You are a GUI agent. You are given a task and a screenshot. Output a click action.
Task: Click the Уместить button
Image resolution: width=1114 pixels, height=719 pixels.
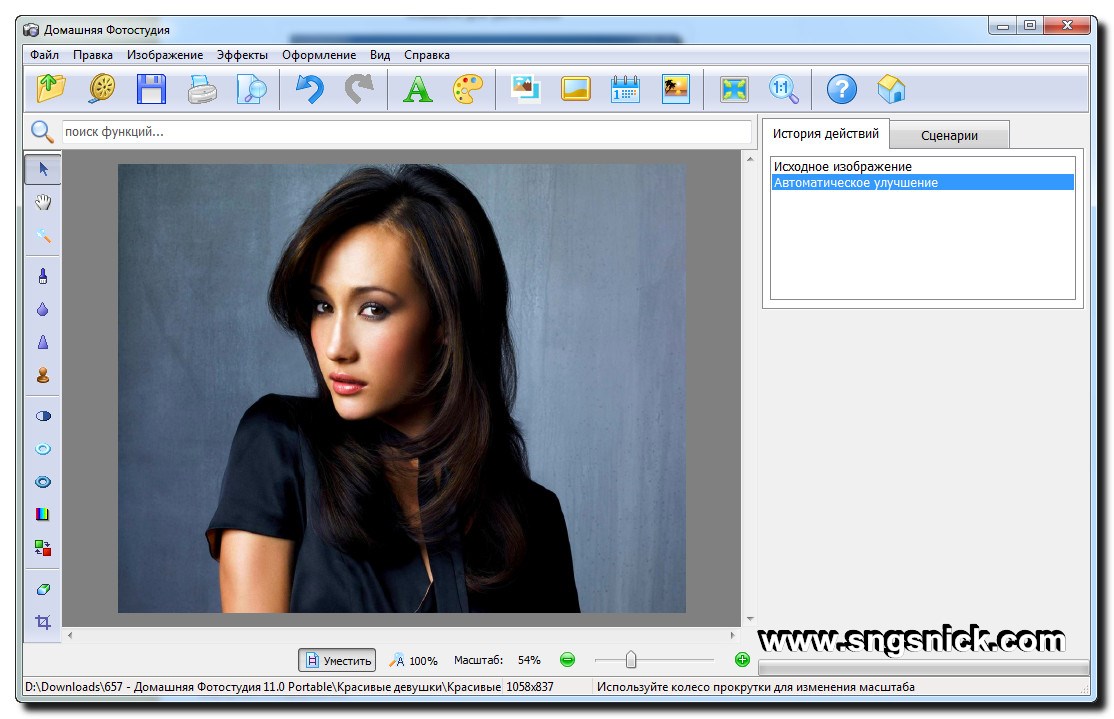coord(337,660)
